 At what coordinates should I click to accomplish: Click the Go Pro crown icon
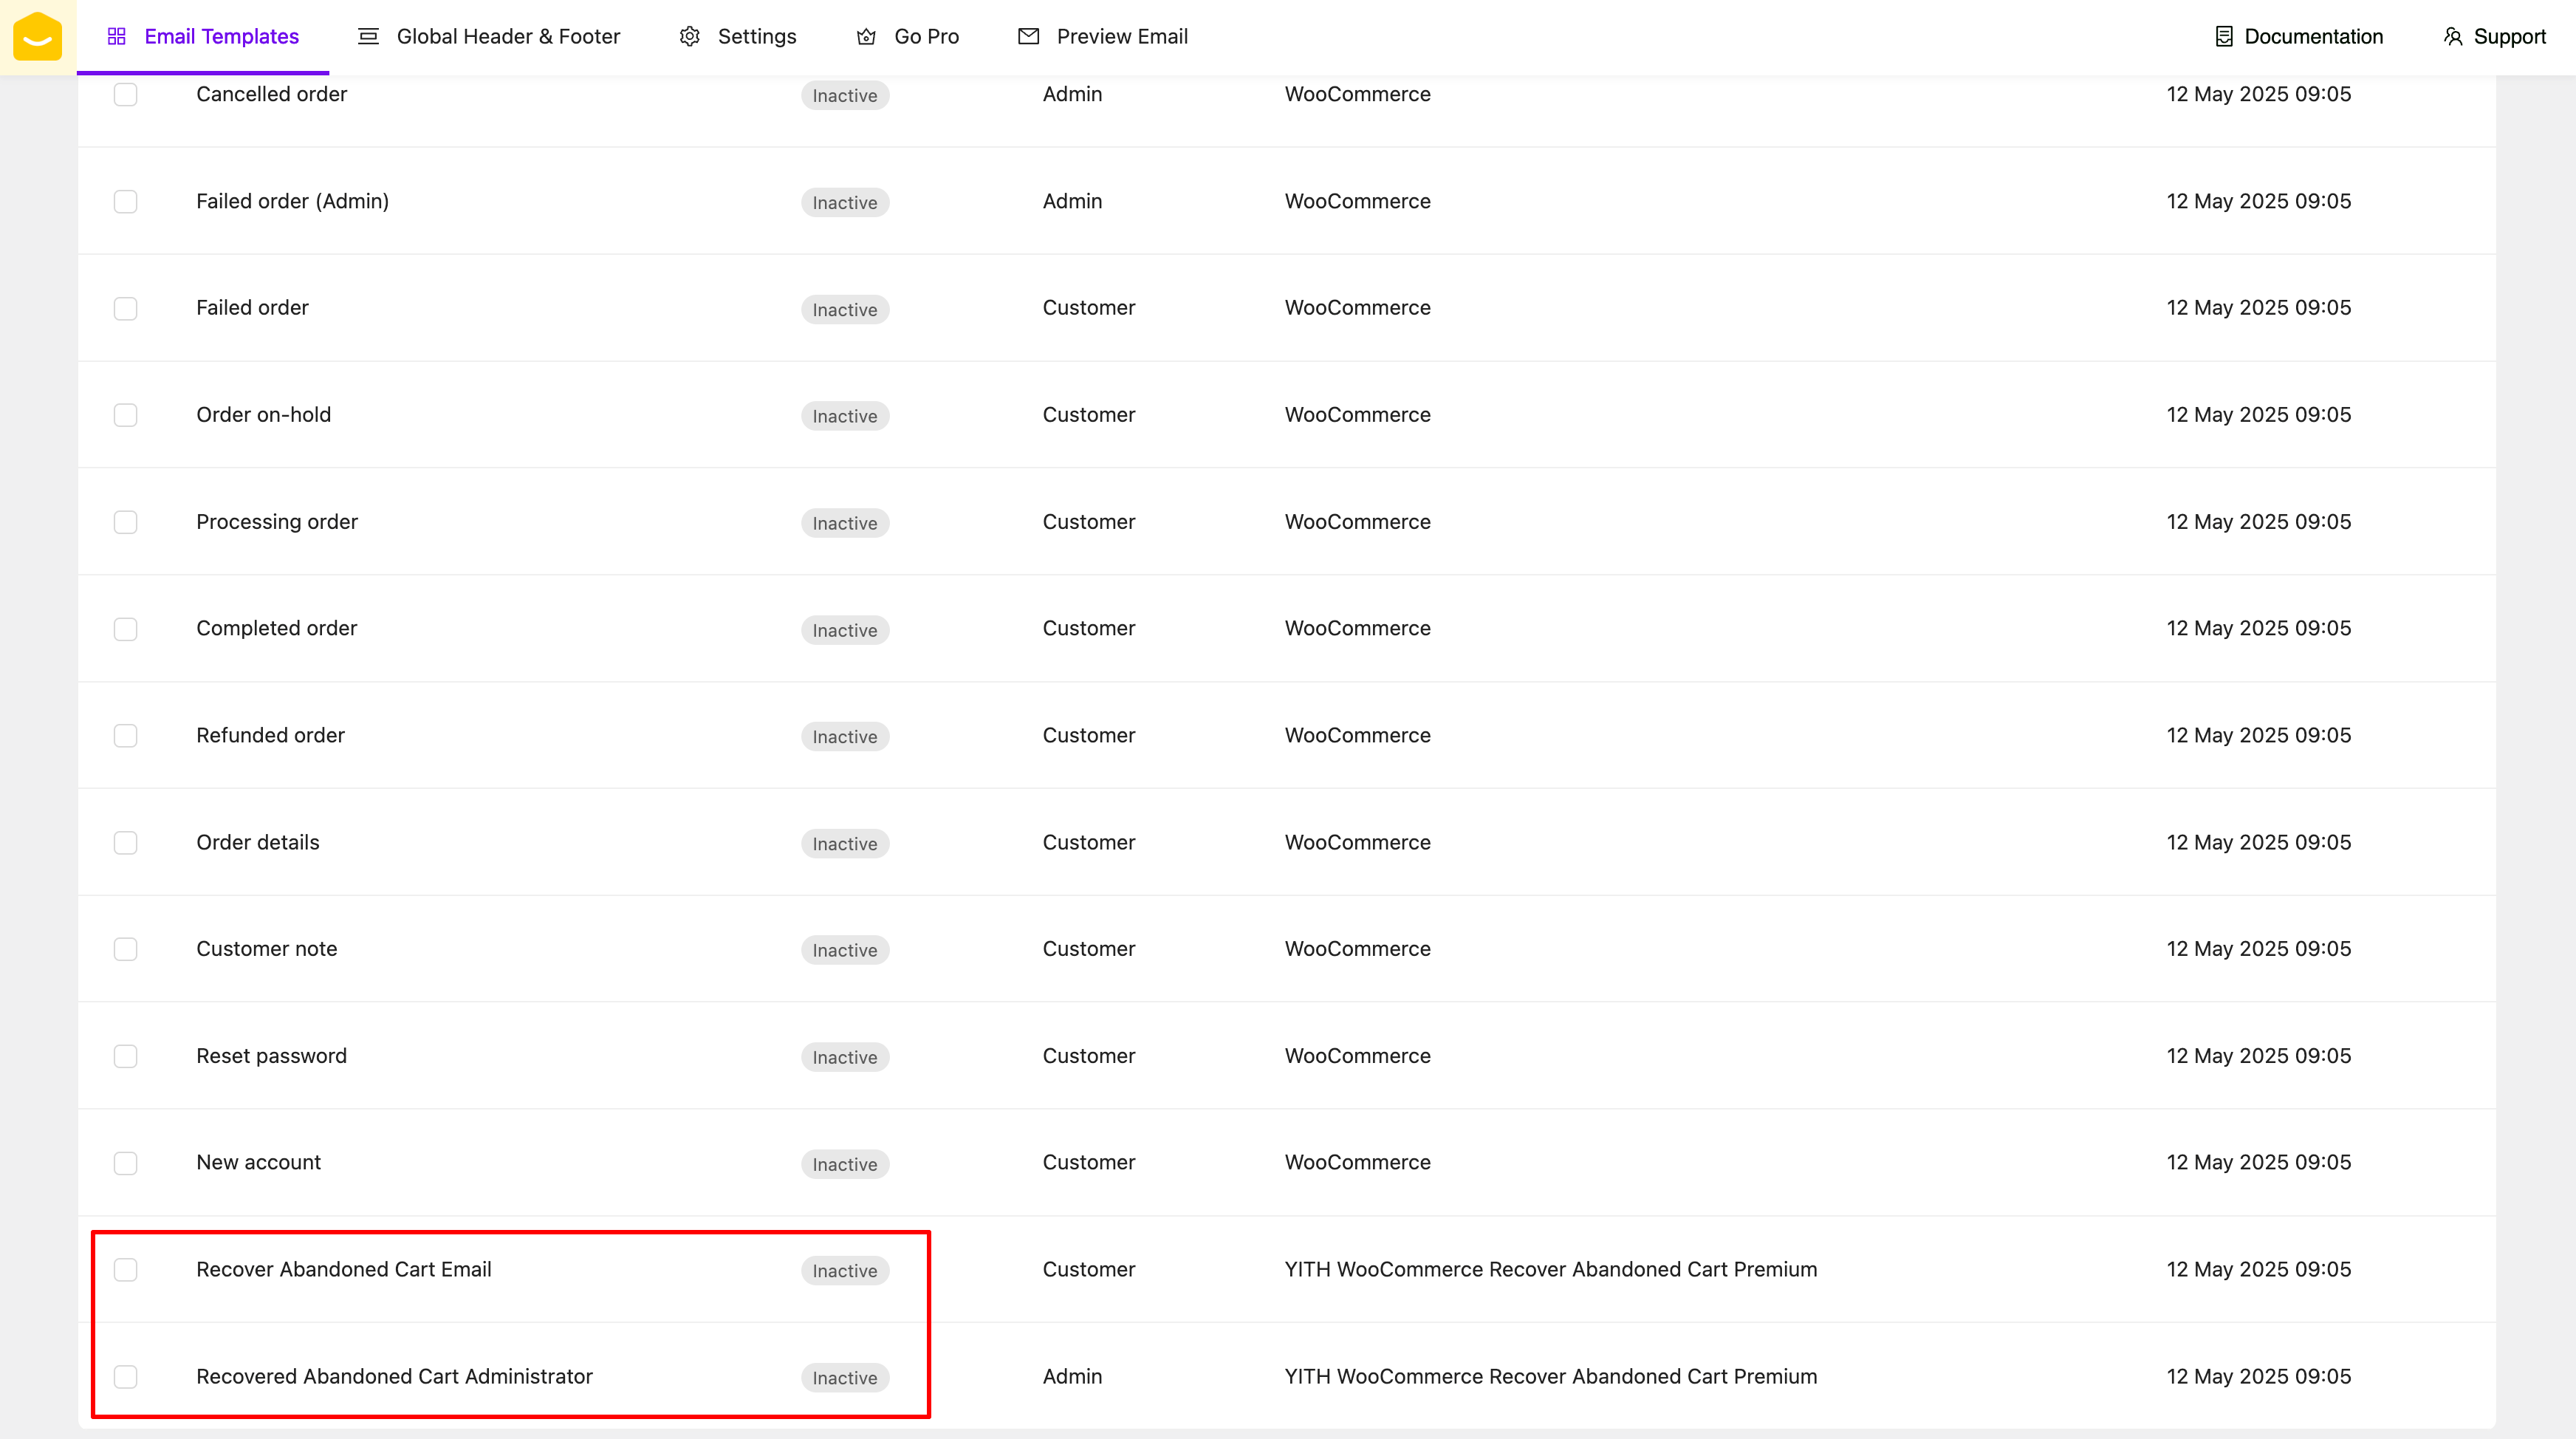(866, 37)
